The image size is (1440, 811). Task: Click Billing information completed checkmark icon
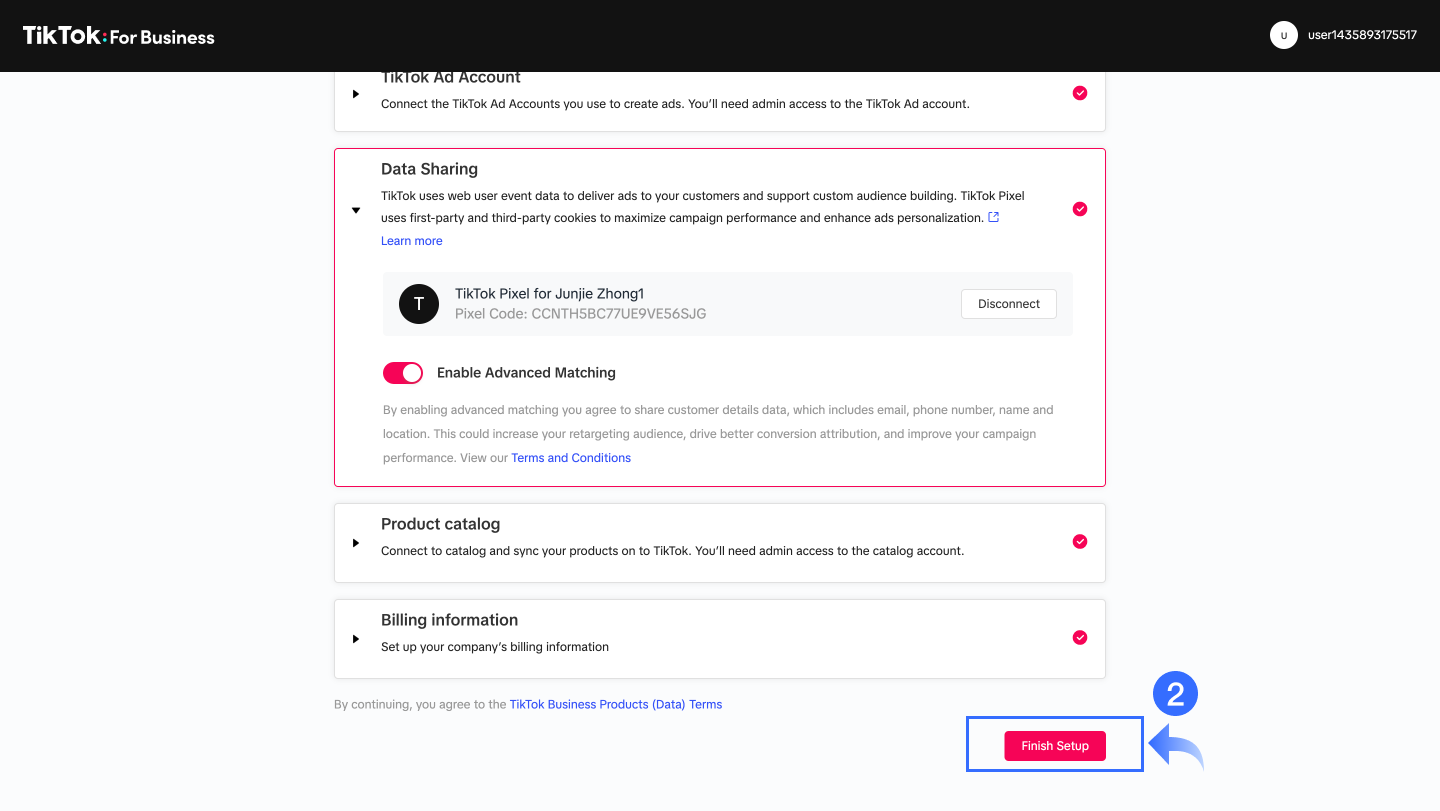point(1080,637)
